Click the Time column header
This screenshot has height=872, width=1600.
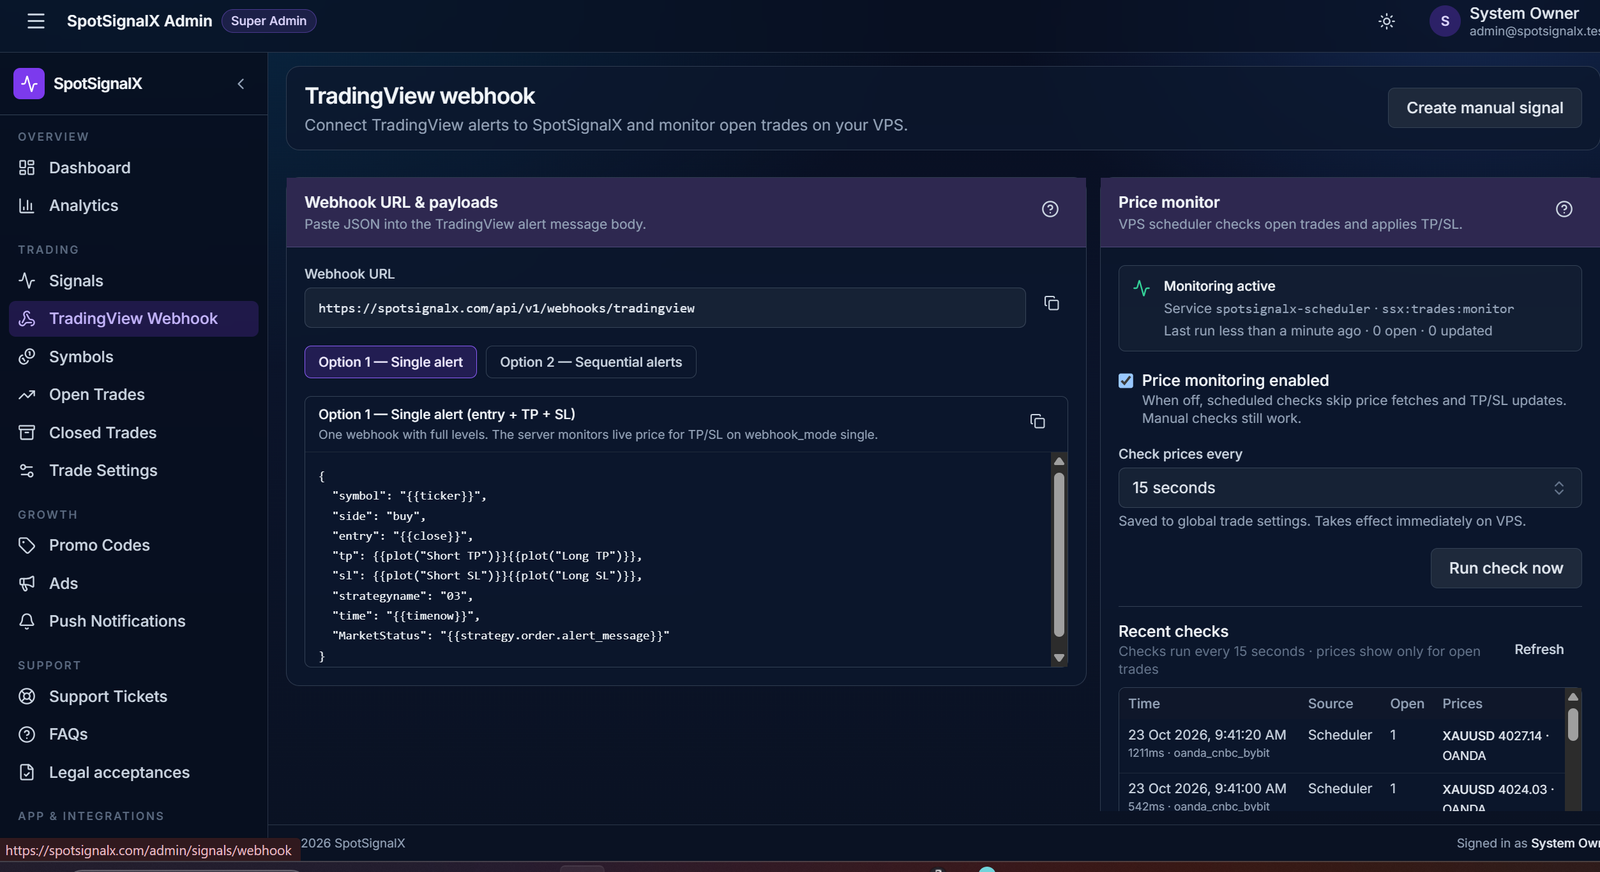click(1144, 704)
